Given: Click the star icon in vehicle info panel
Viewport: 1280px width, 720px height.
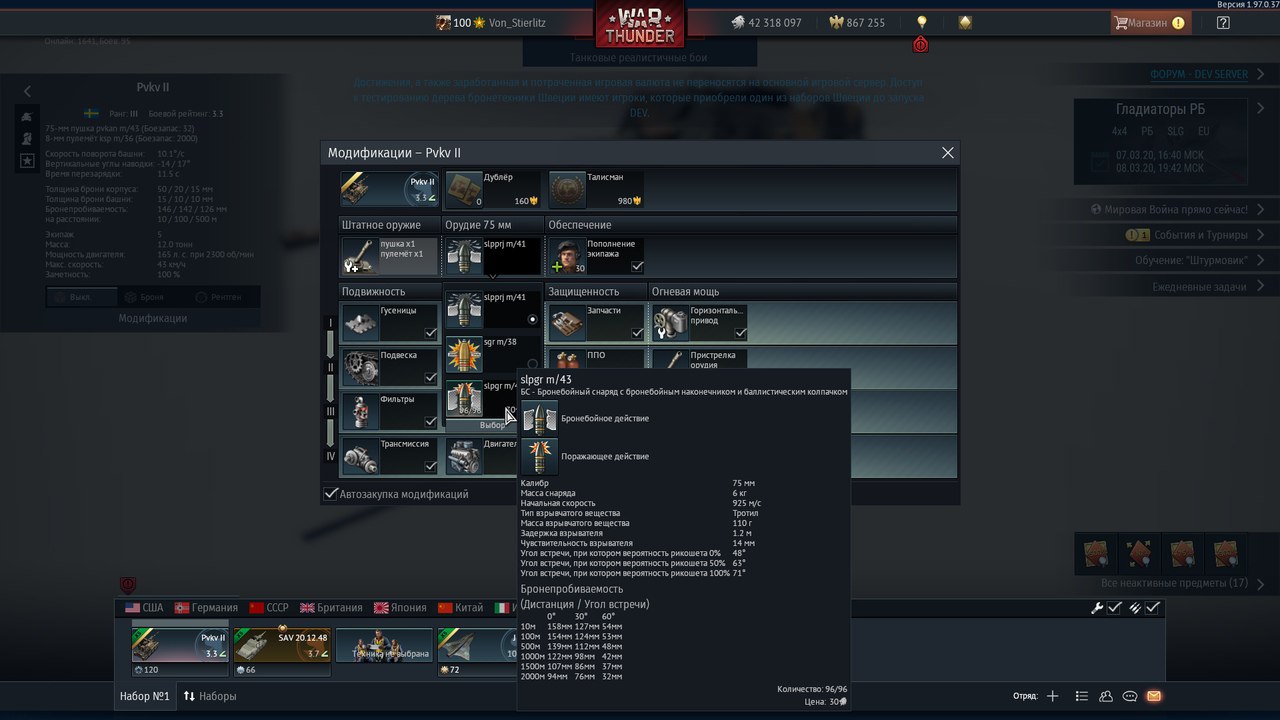Looking at the screenshot, I should click(x=27, y=160).
